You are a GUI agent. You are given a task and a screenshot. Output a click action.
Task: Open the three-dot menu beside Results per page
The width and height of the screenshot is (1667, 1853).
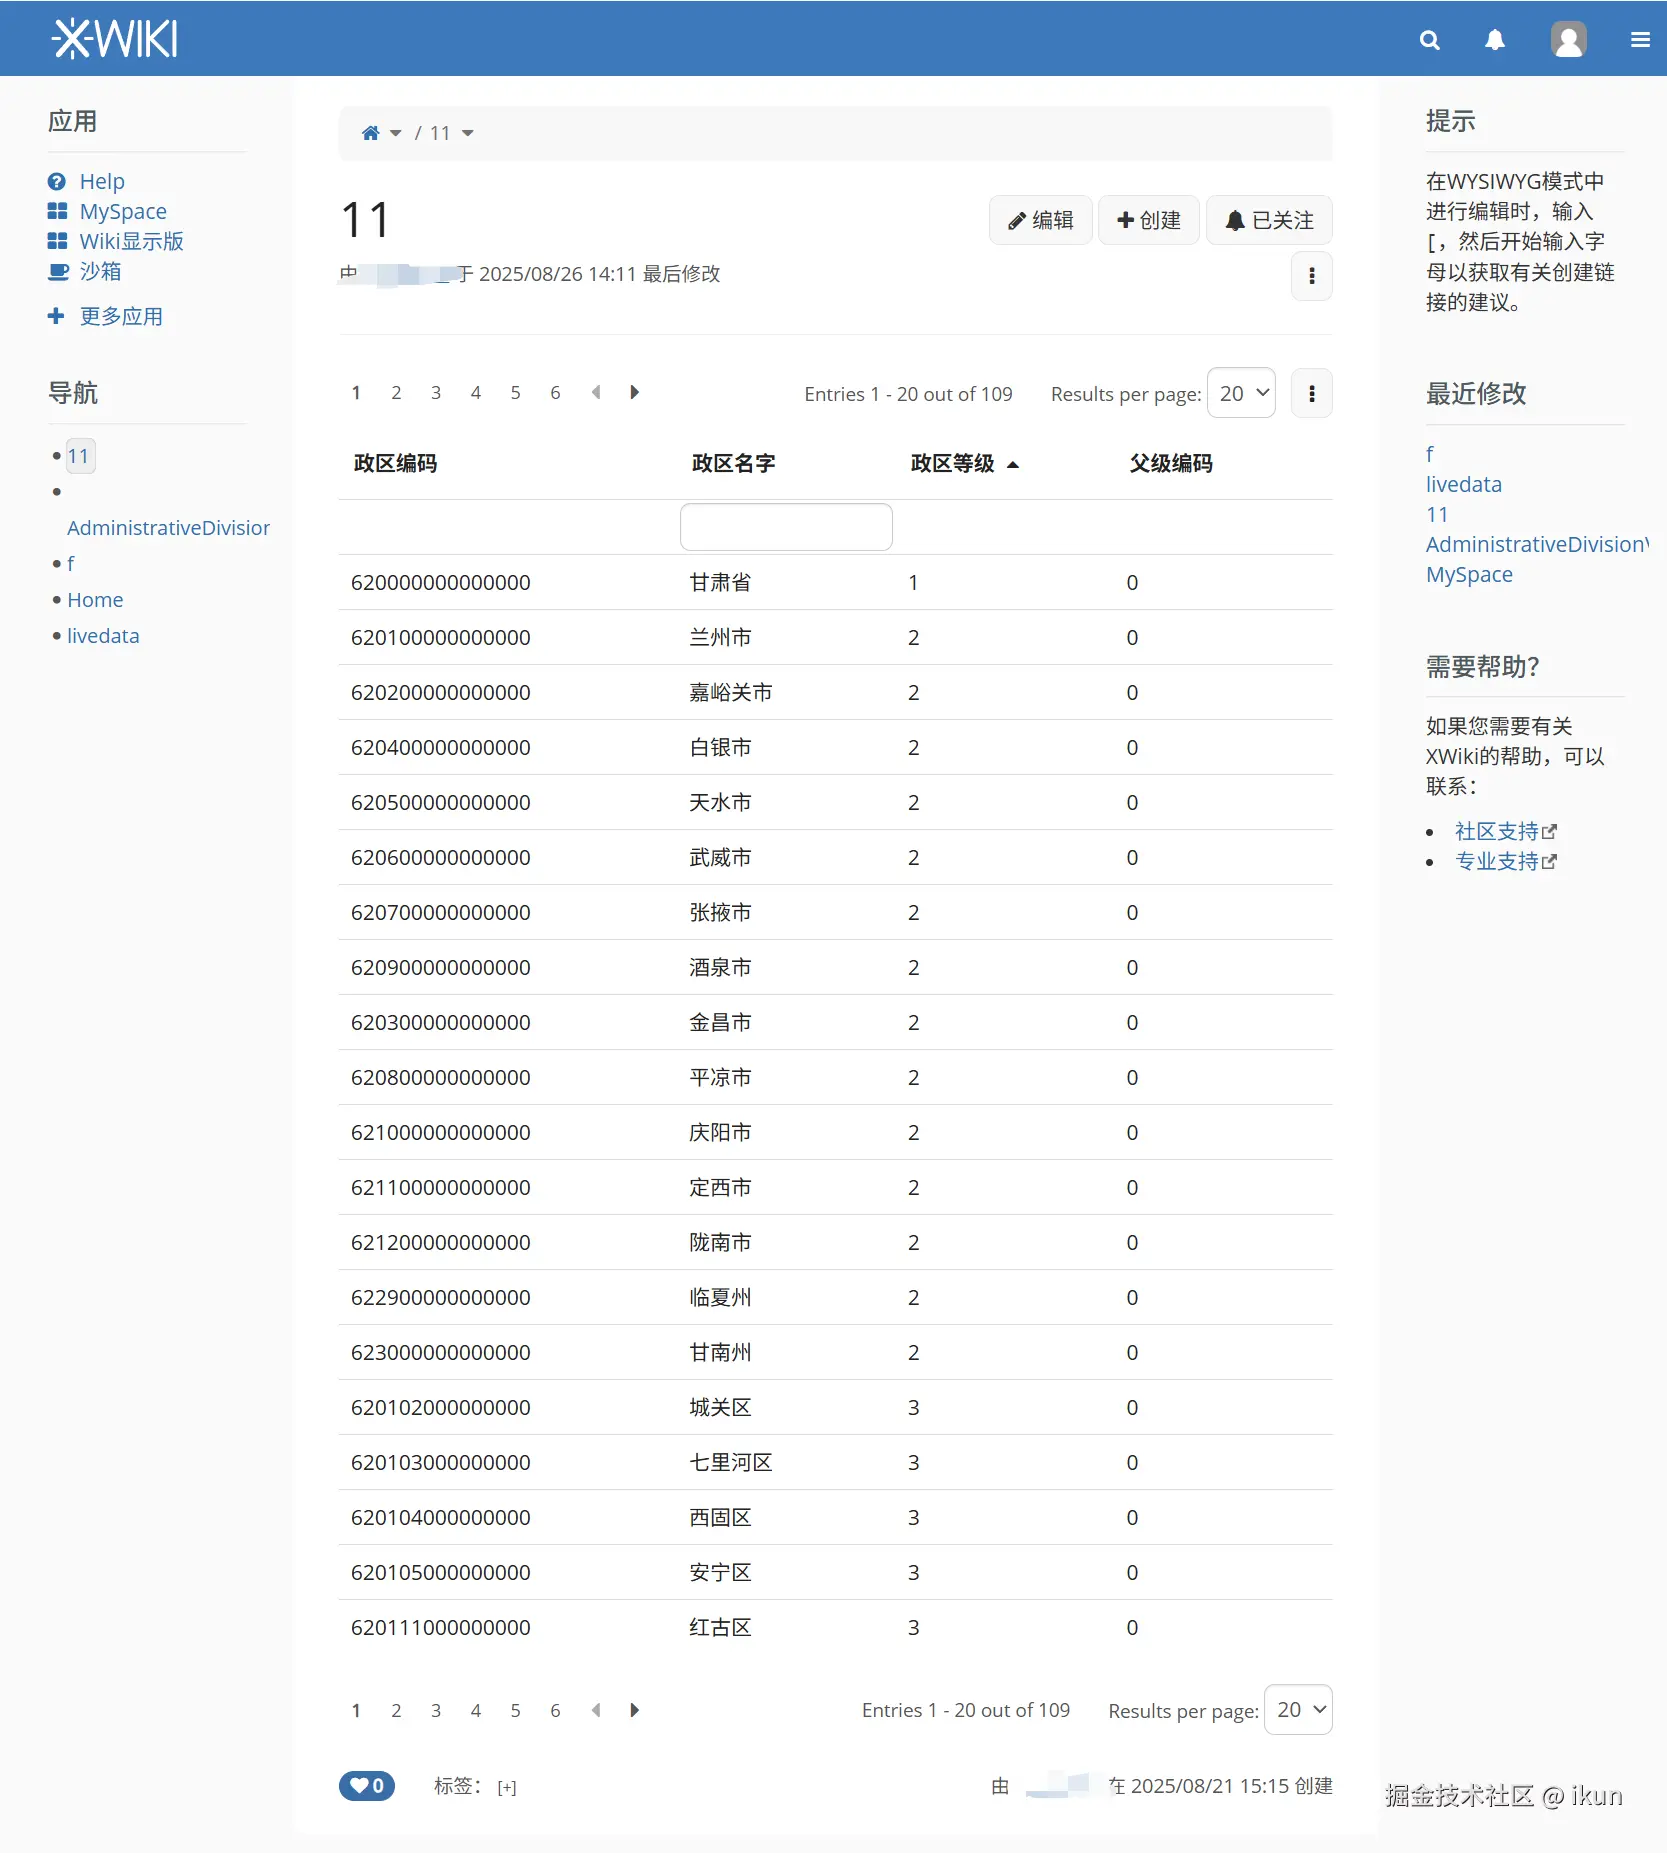pos(1311,392)
